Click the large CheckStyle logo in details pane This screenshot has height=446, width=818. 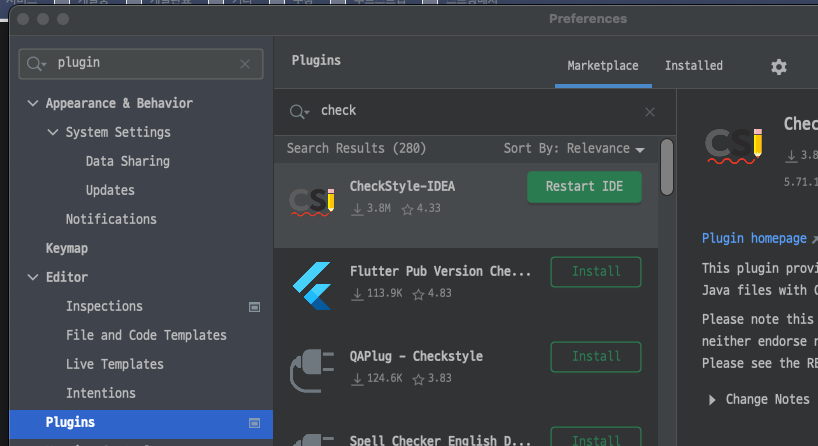(733, 146)
